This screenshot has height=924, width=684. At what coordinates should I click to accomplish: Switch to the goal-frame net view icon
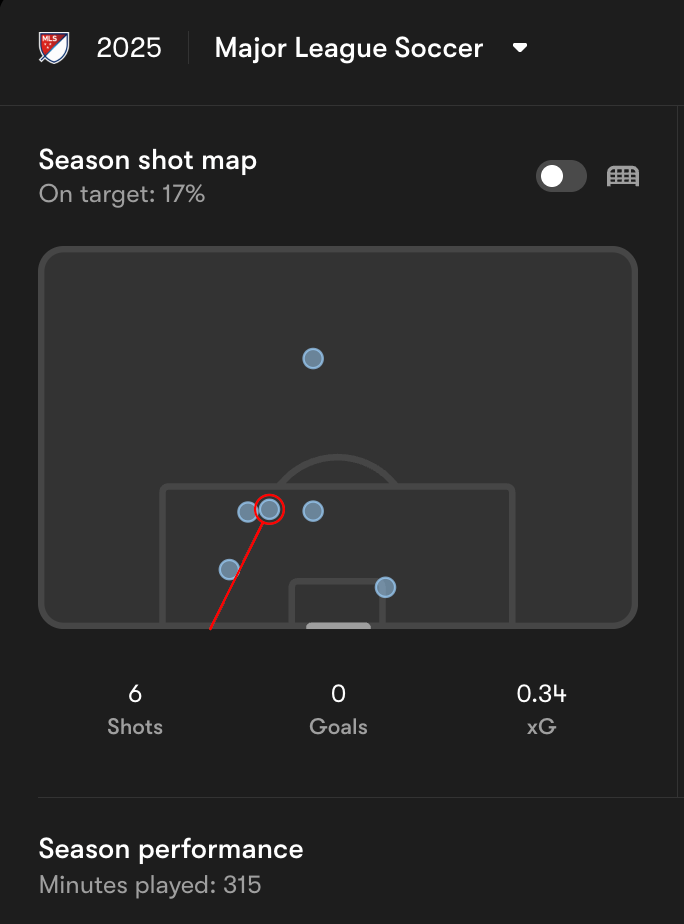click(623, 176)
